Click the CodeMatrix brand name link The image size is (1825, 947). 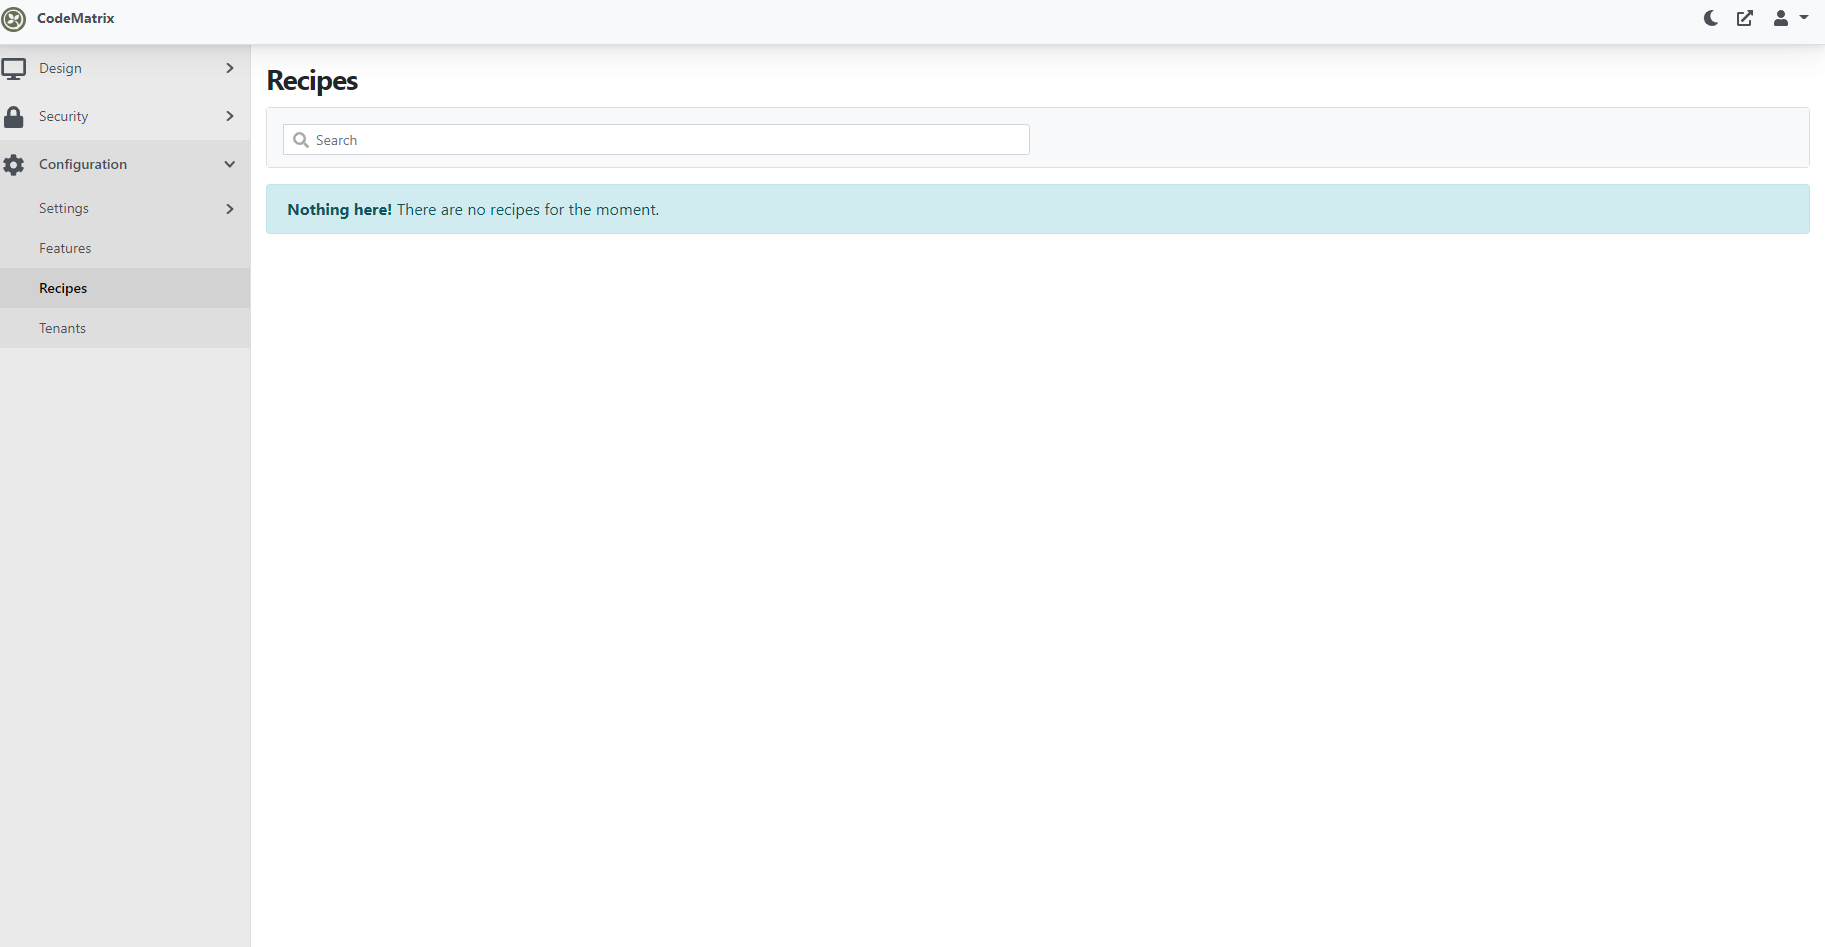click(x=75, y=18)
